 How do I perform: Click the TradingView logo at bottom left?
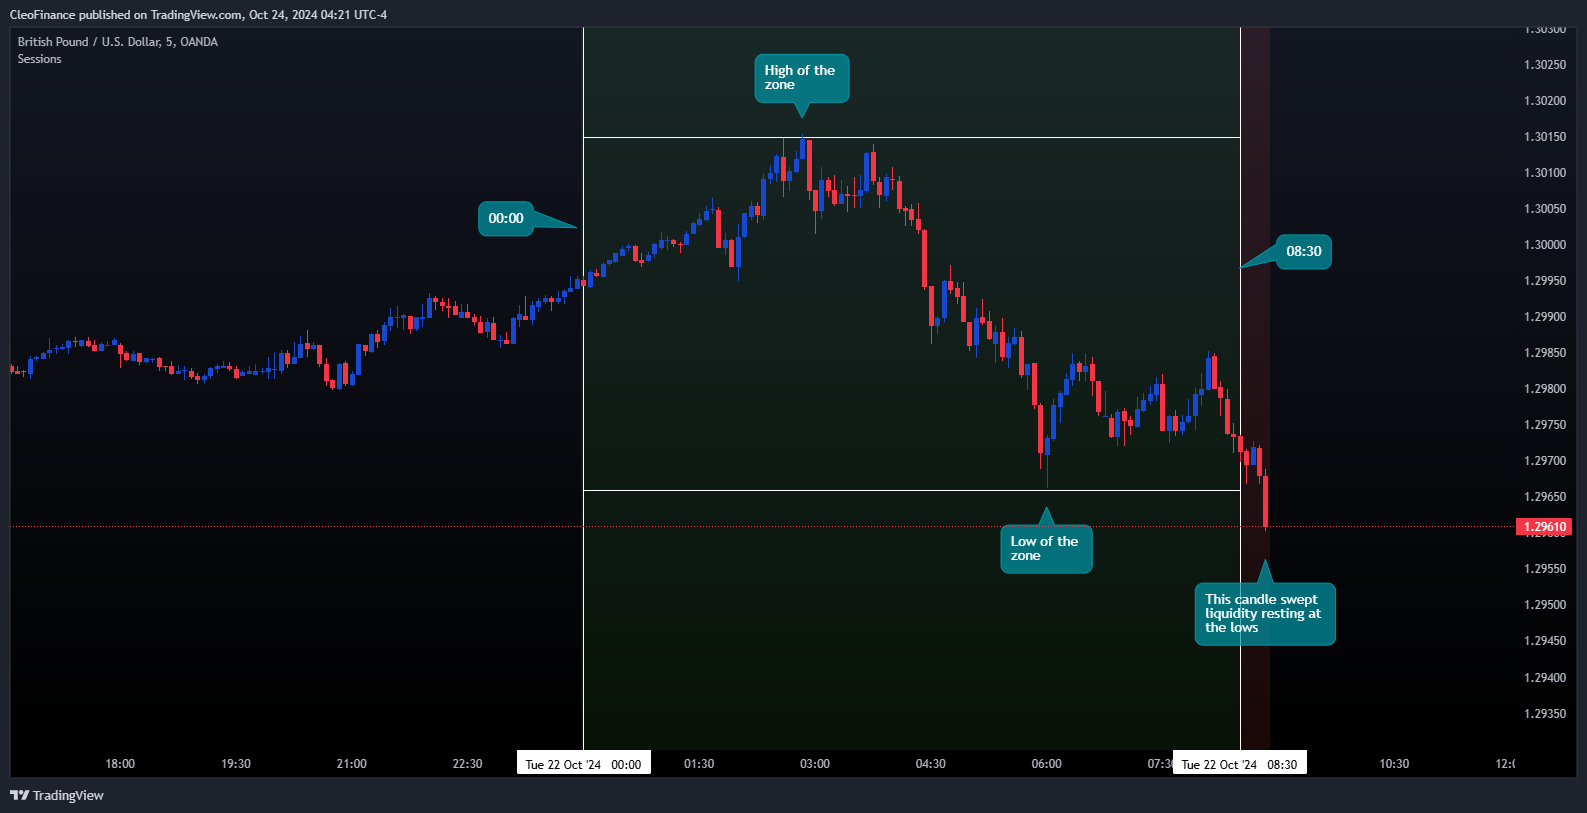(57, 795)
